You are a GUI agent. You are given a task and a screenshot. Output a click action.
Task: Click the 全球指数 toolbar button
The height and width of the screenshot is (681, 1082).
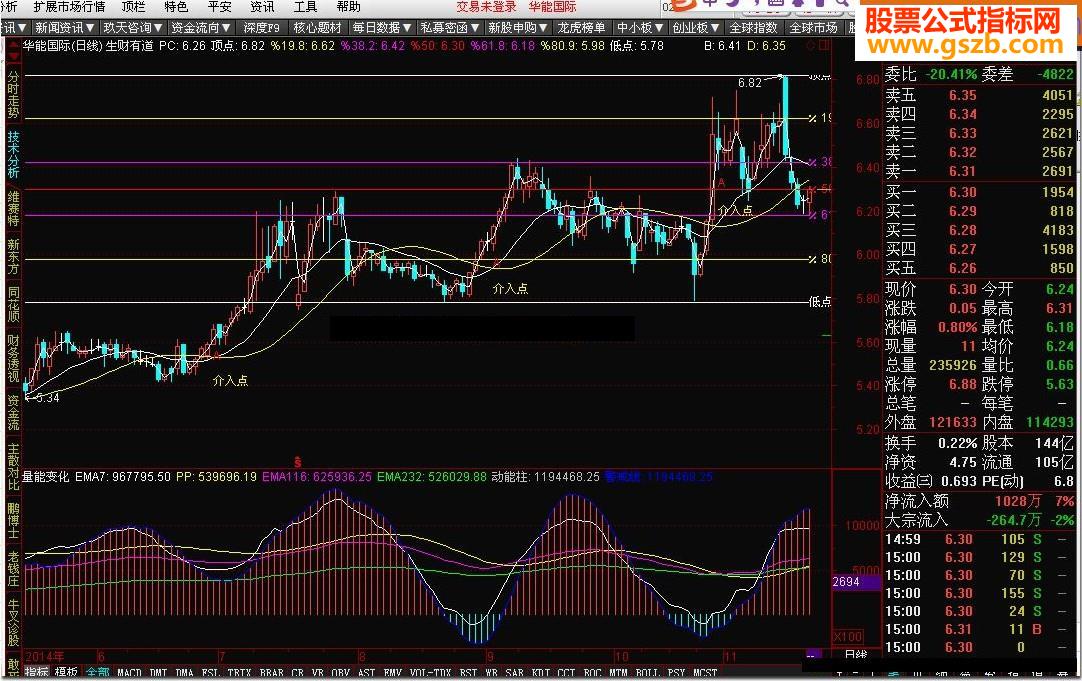(754, 28)
